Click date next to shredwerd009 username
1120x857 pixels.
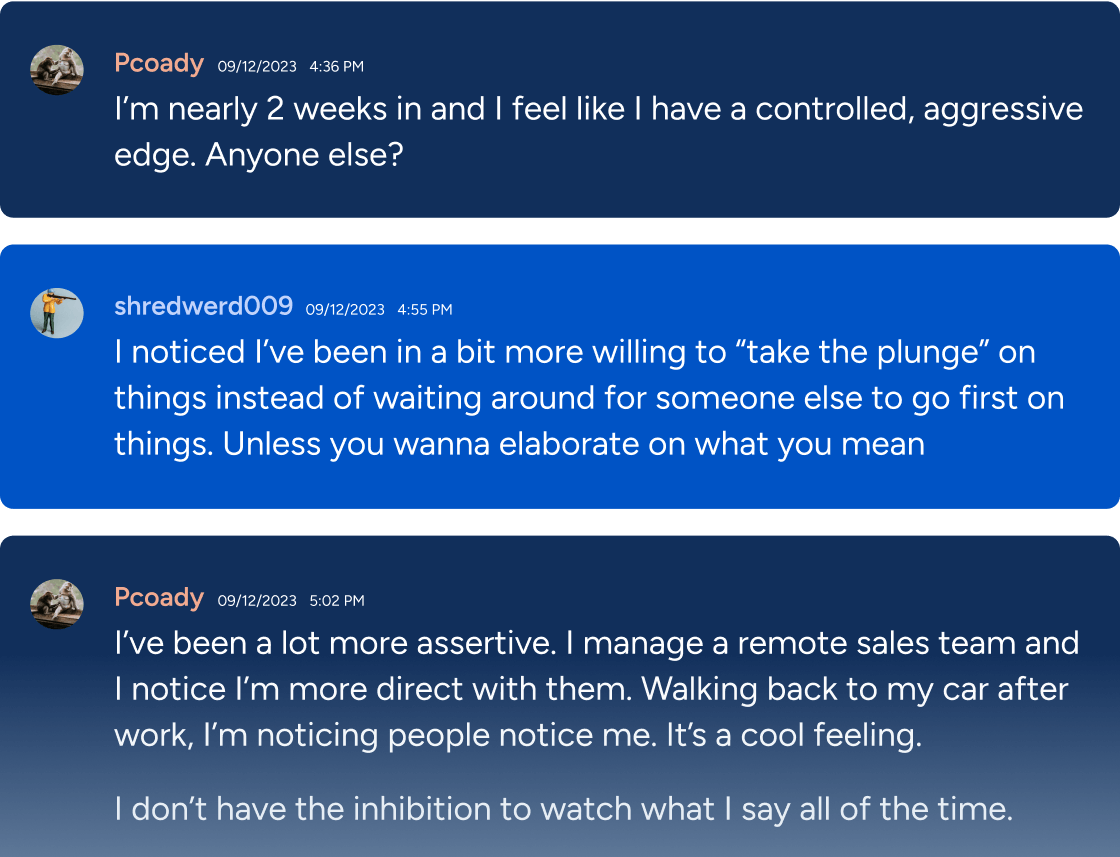click(x=345, y=310)
